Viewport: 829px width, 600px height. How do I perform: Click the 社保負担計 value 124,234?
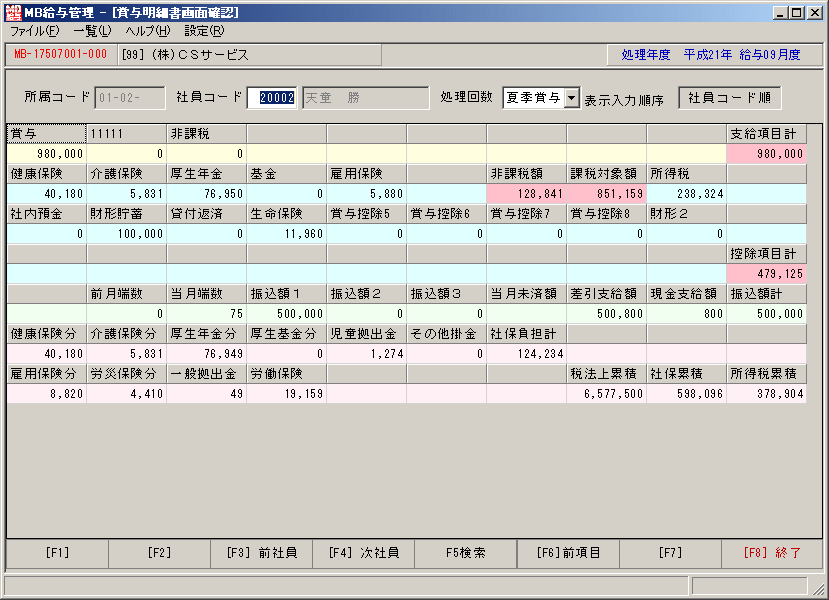527,354
